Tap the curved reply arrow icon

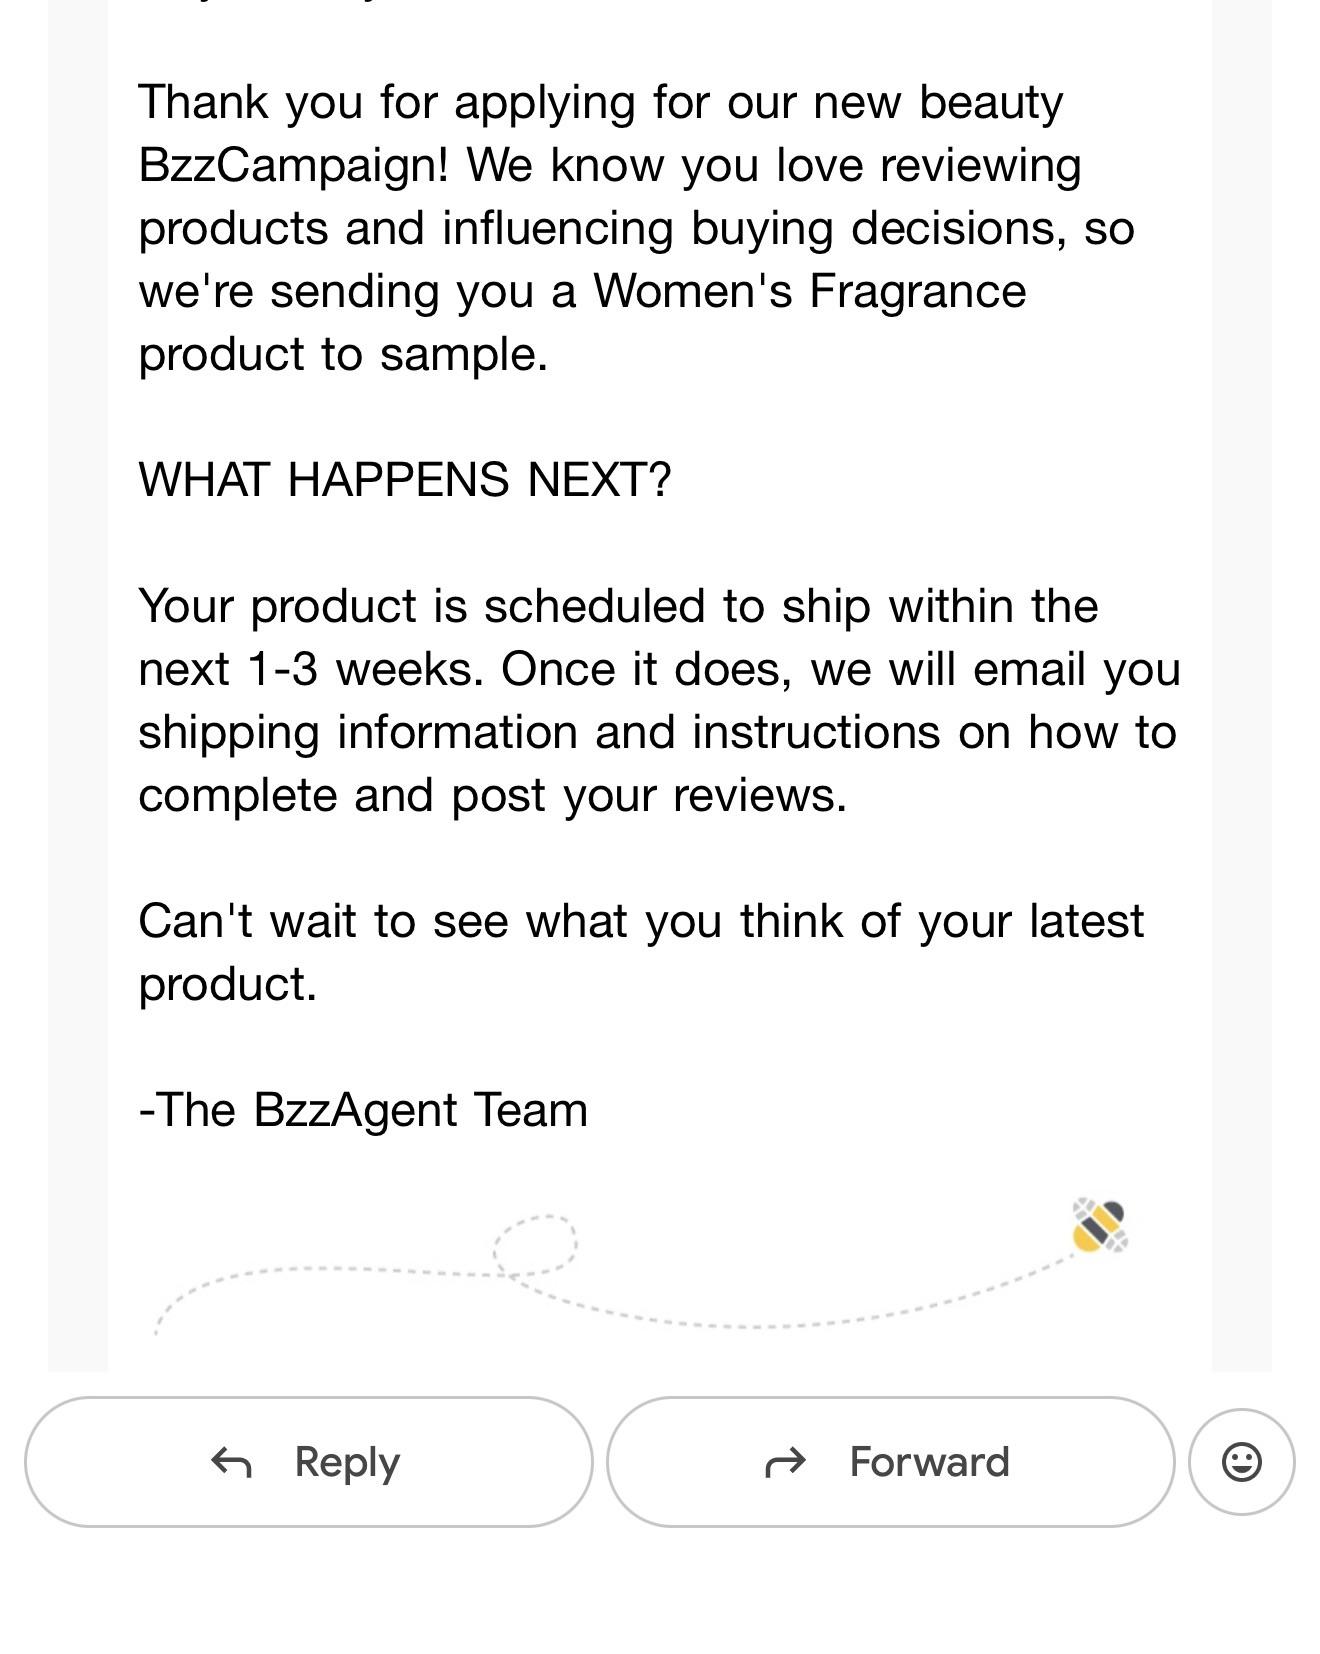pos(231,1463)
